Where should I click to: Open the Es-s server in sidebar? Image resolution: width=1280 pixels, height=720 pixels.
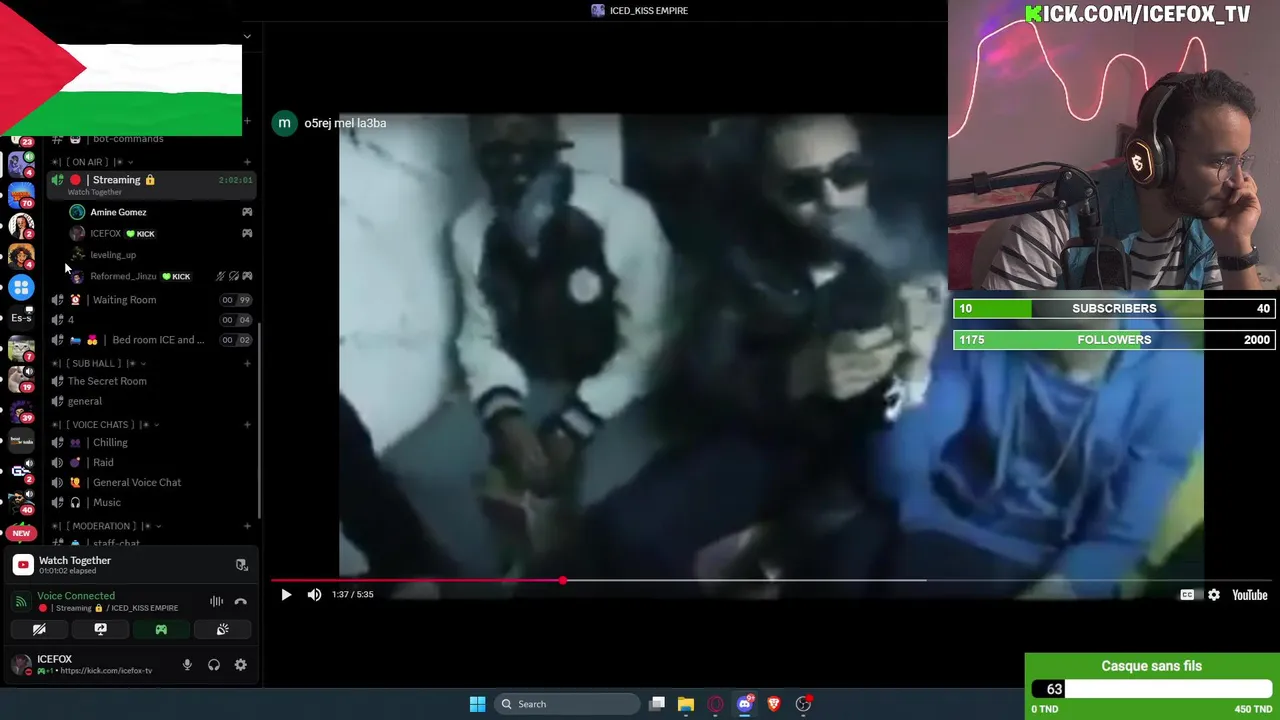point(21,318)
